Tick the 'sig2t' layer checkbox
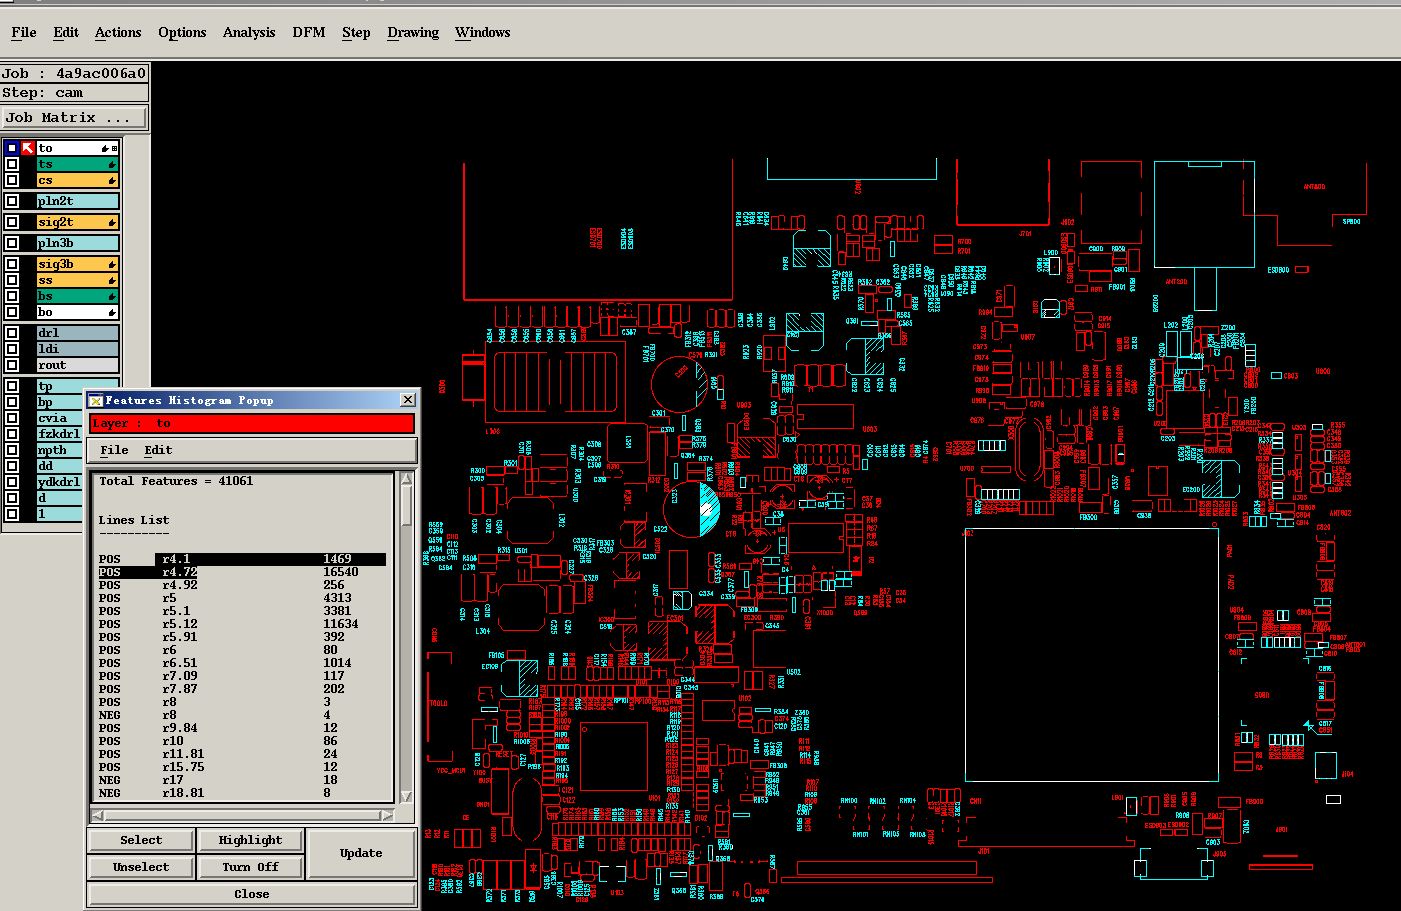This screenshot has width=1401, height=911. coord(12,222)
